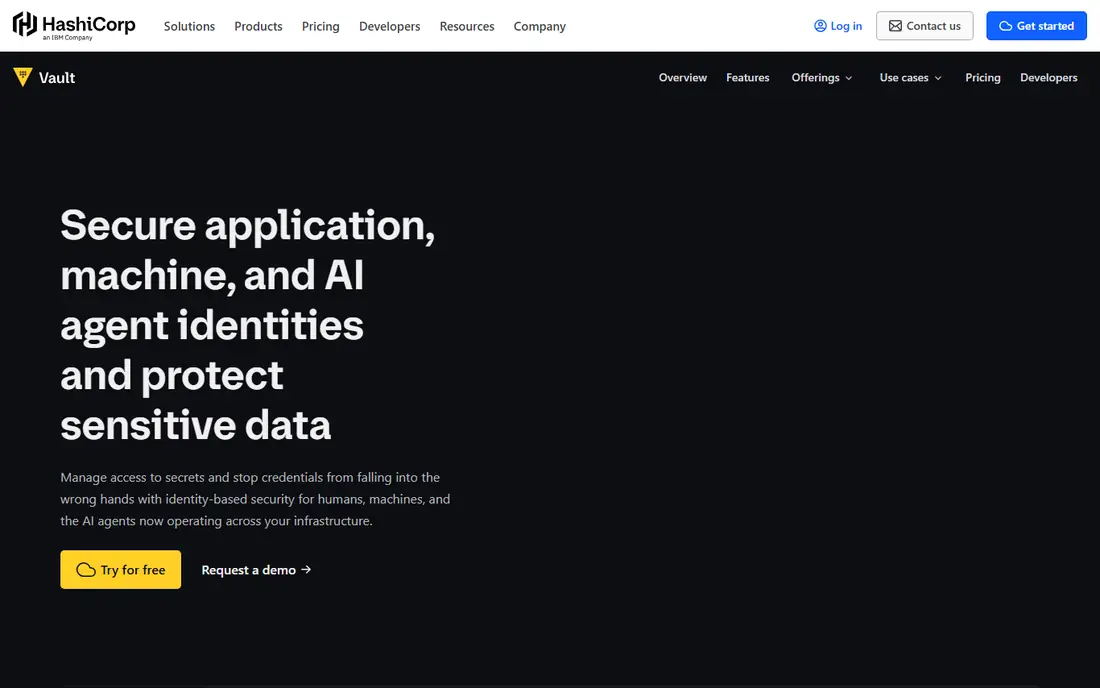Click the "an IBM Company" tagline
This screenshot has height=688, width=1100.
[67, 38]
